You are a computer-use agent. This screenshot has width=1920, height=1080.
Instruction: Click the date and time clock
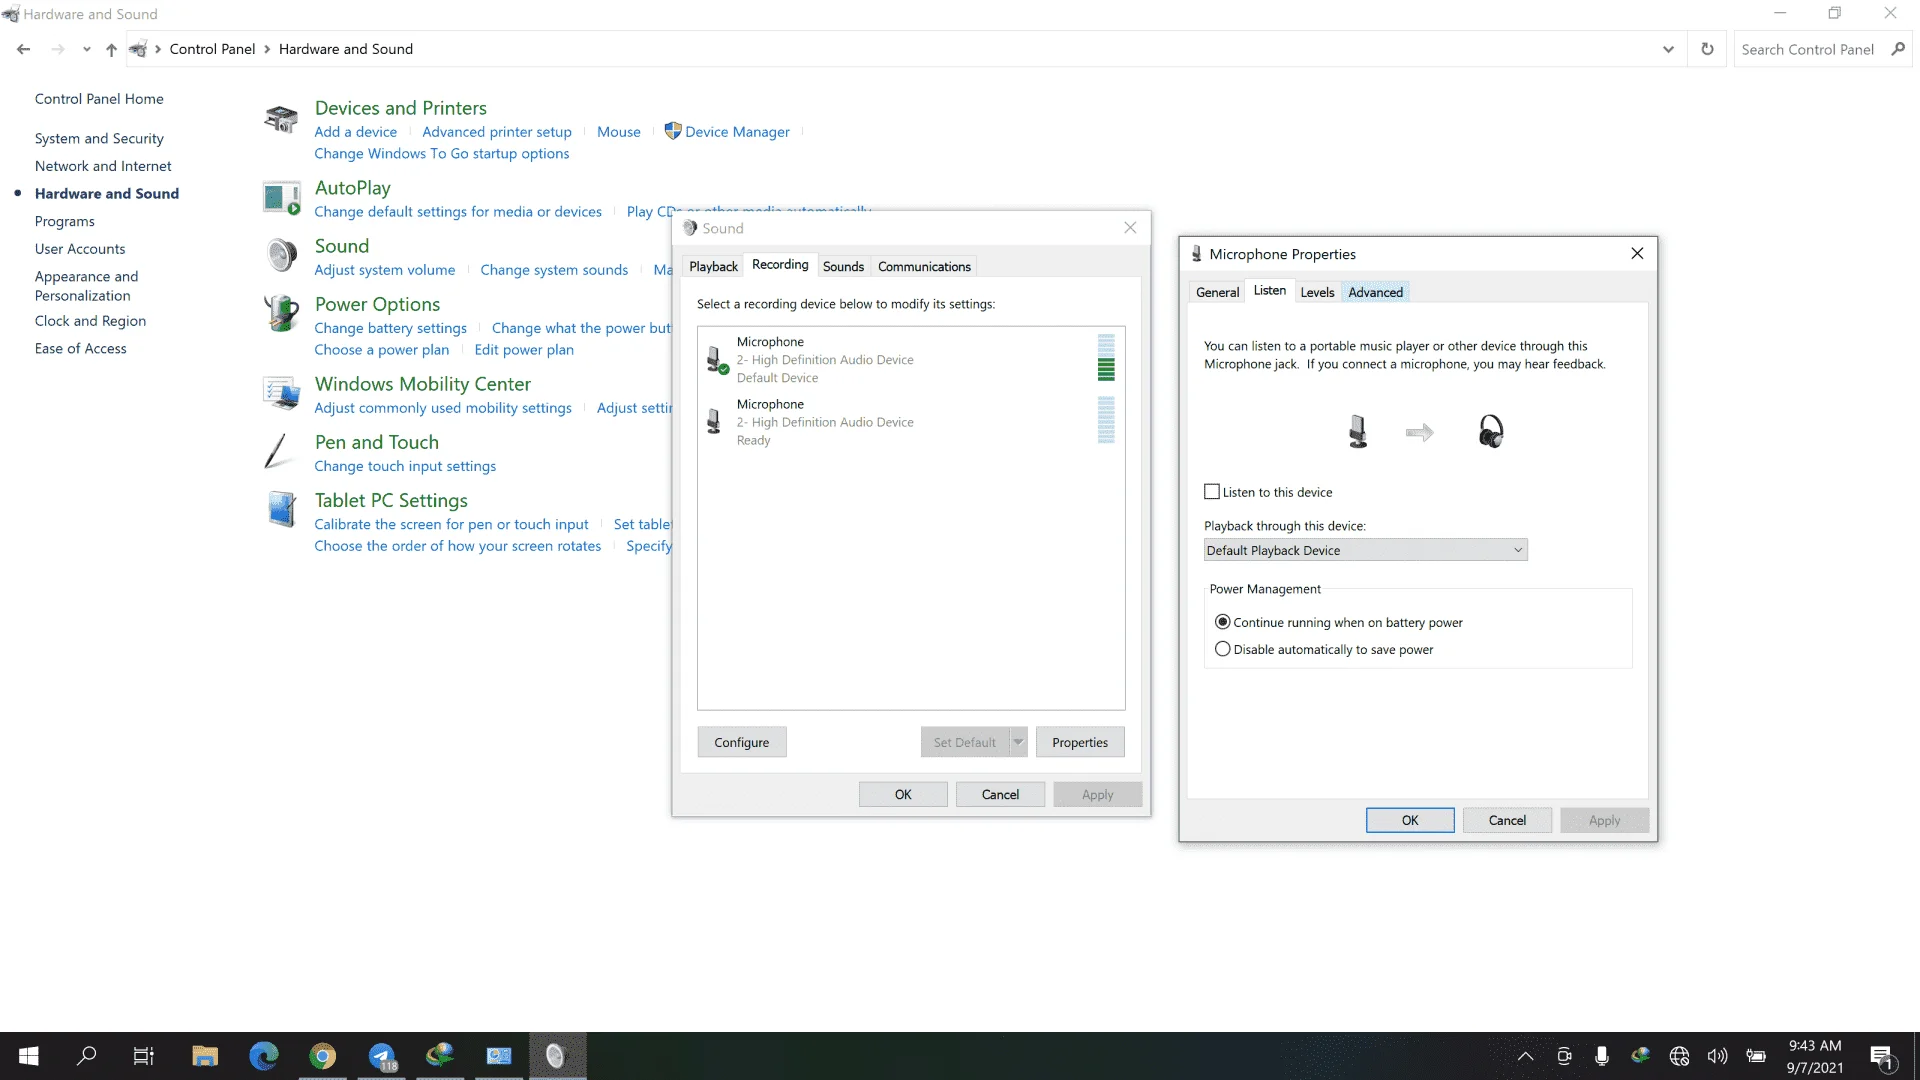(x=1815, y=1056)
